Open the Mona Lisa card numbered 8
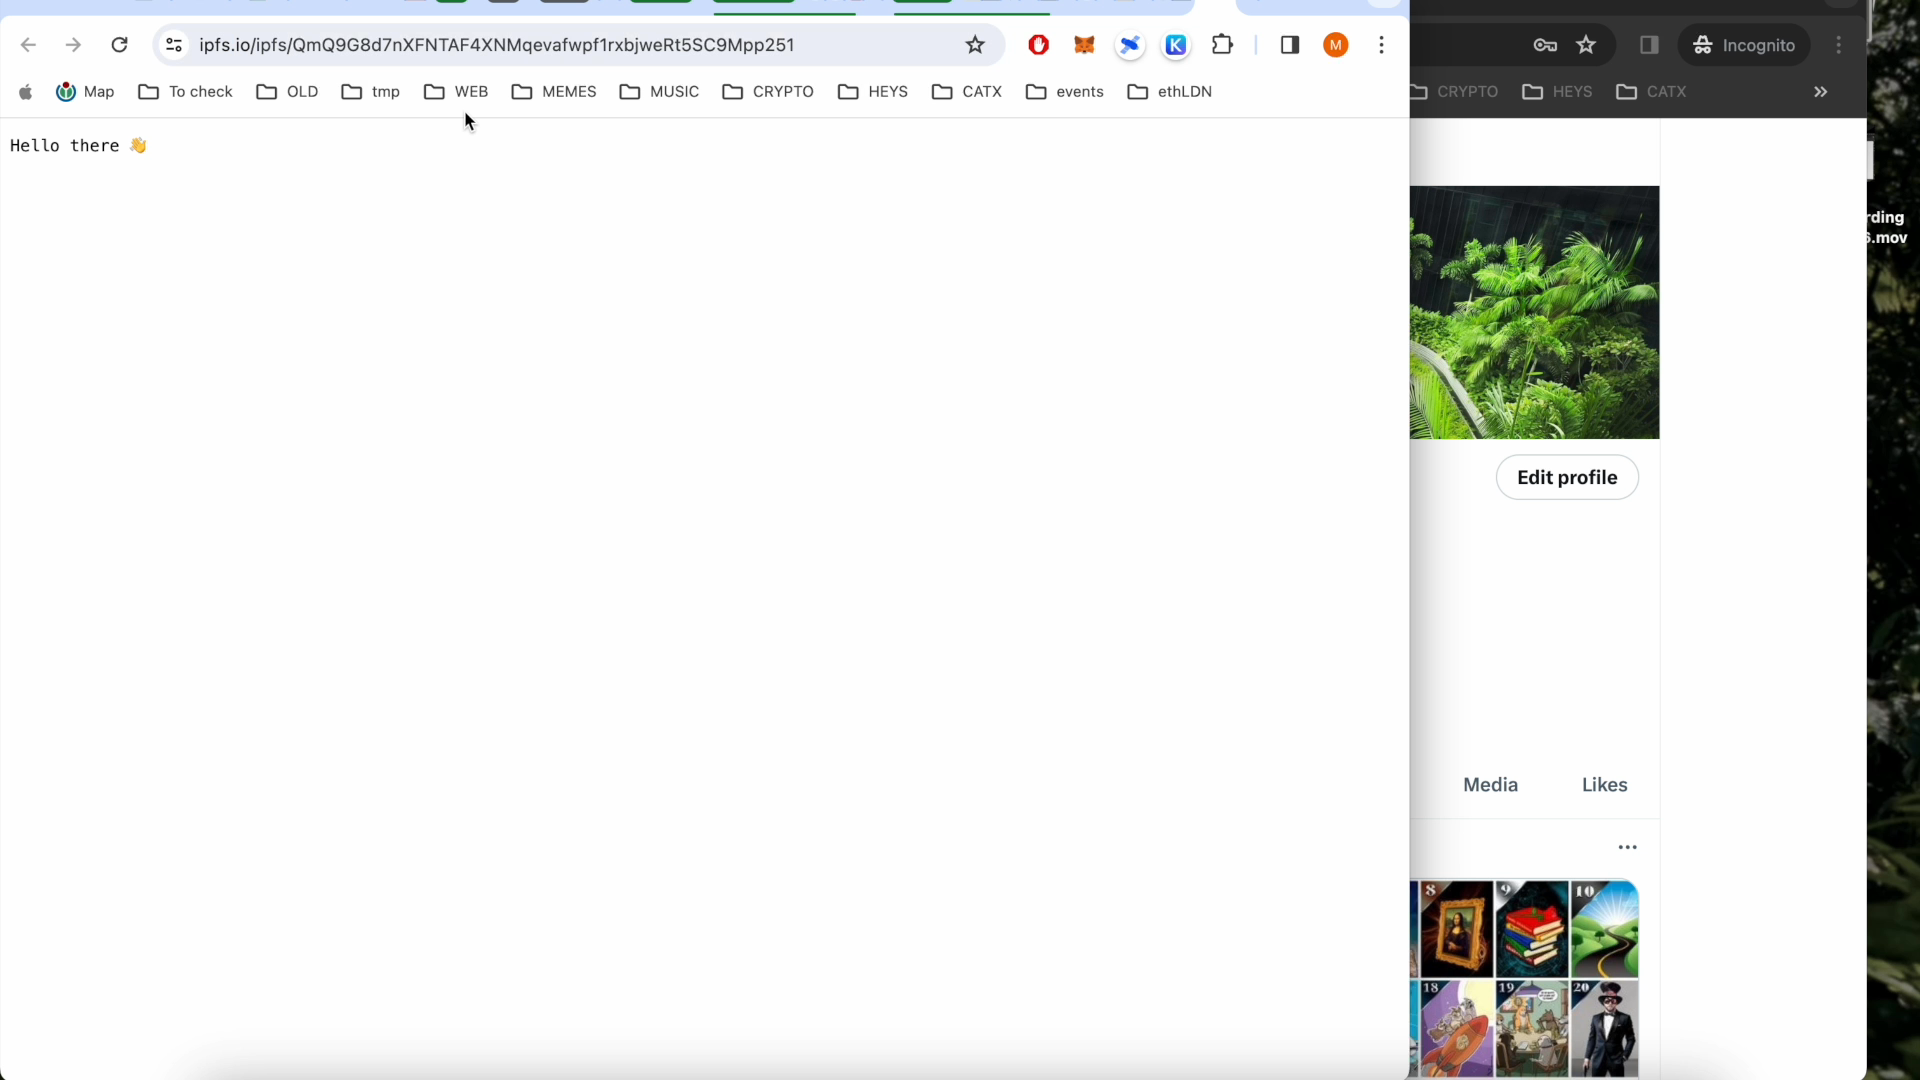The image size is (1920, 1080). click(x=1456, y=929)
